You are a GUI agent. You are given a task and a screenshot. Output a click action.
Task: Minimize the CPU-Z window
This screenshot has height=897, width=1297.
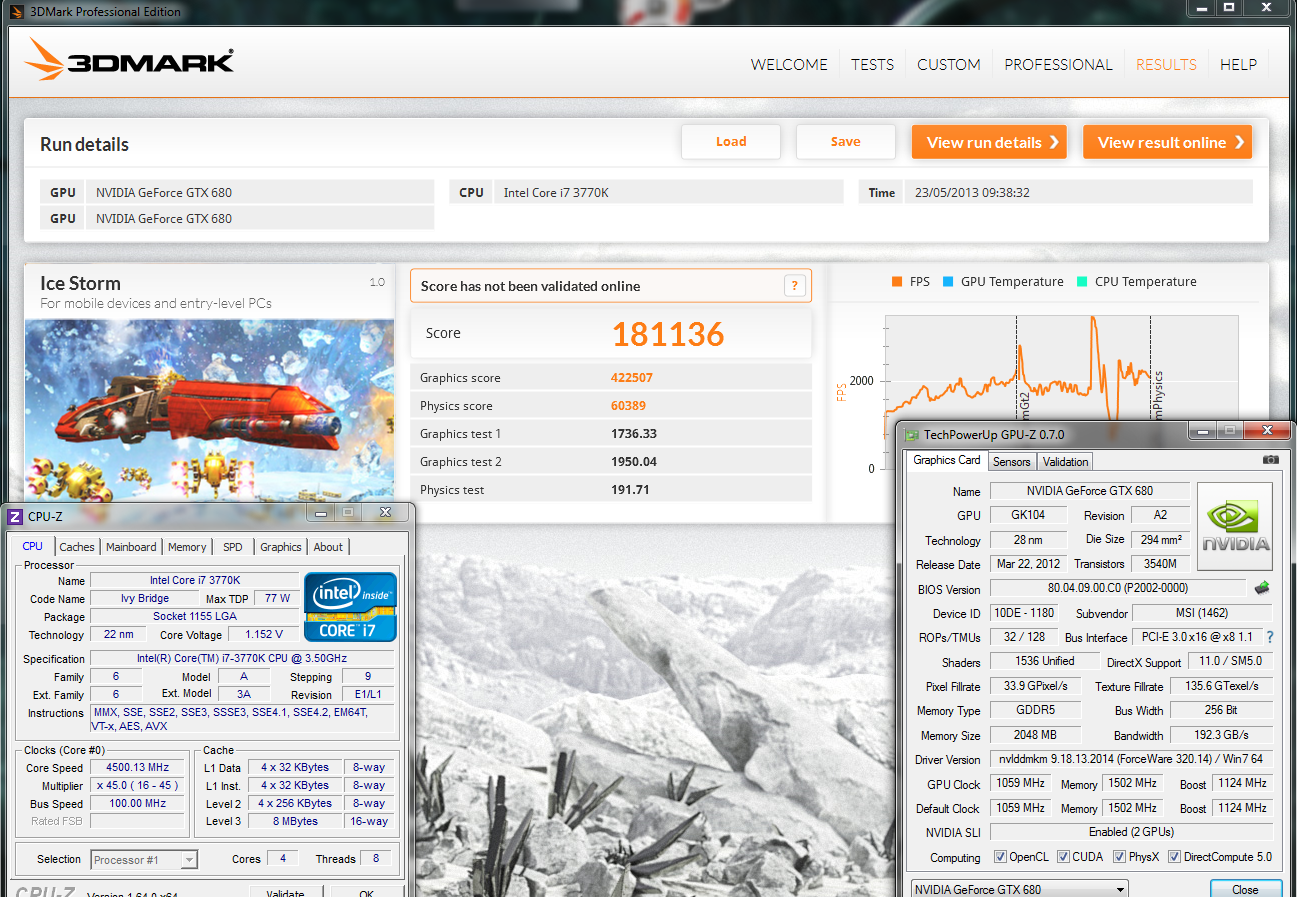pyautogui.click(x=320, y=513)
